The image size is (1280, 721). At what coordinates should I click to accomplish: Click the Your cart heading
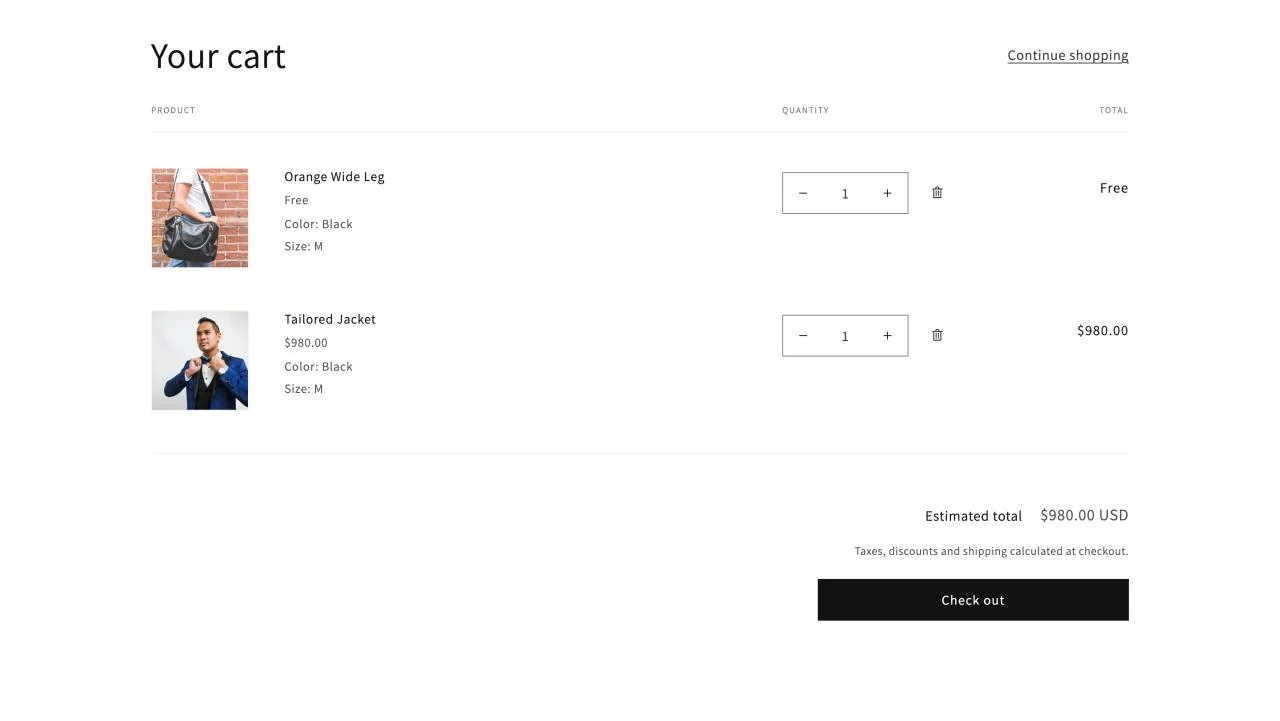pos(218,56)
